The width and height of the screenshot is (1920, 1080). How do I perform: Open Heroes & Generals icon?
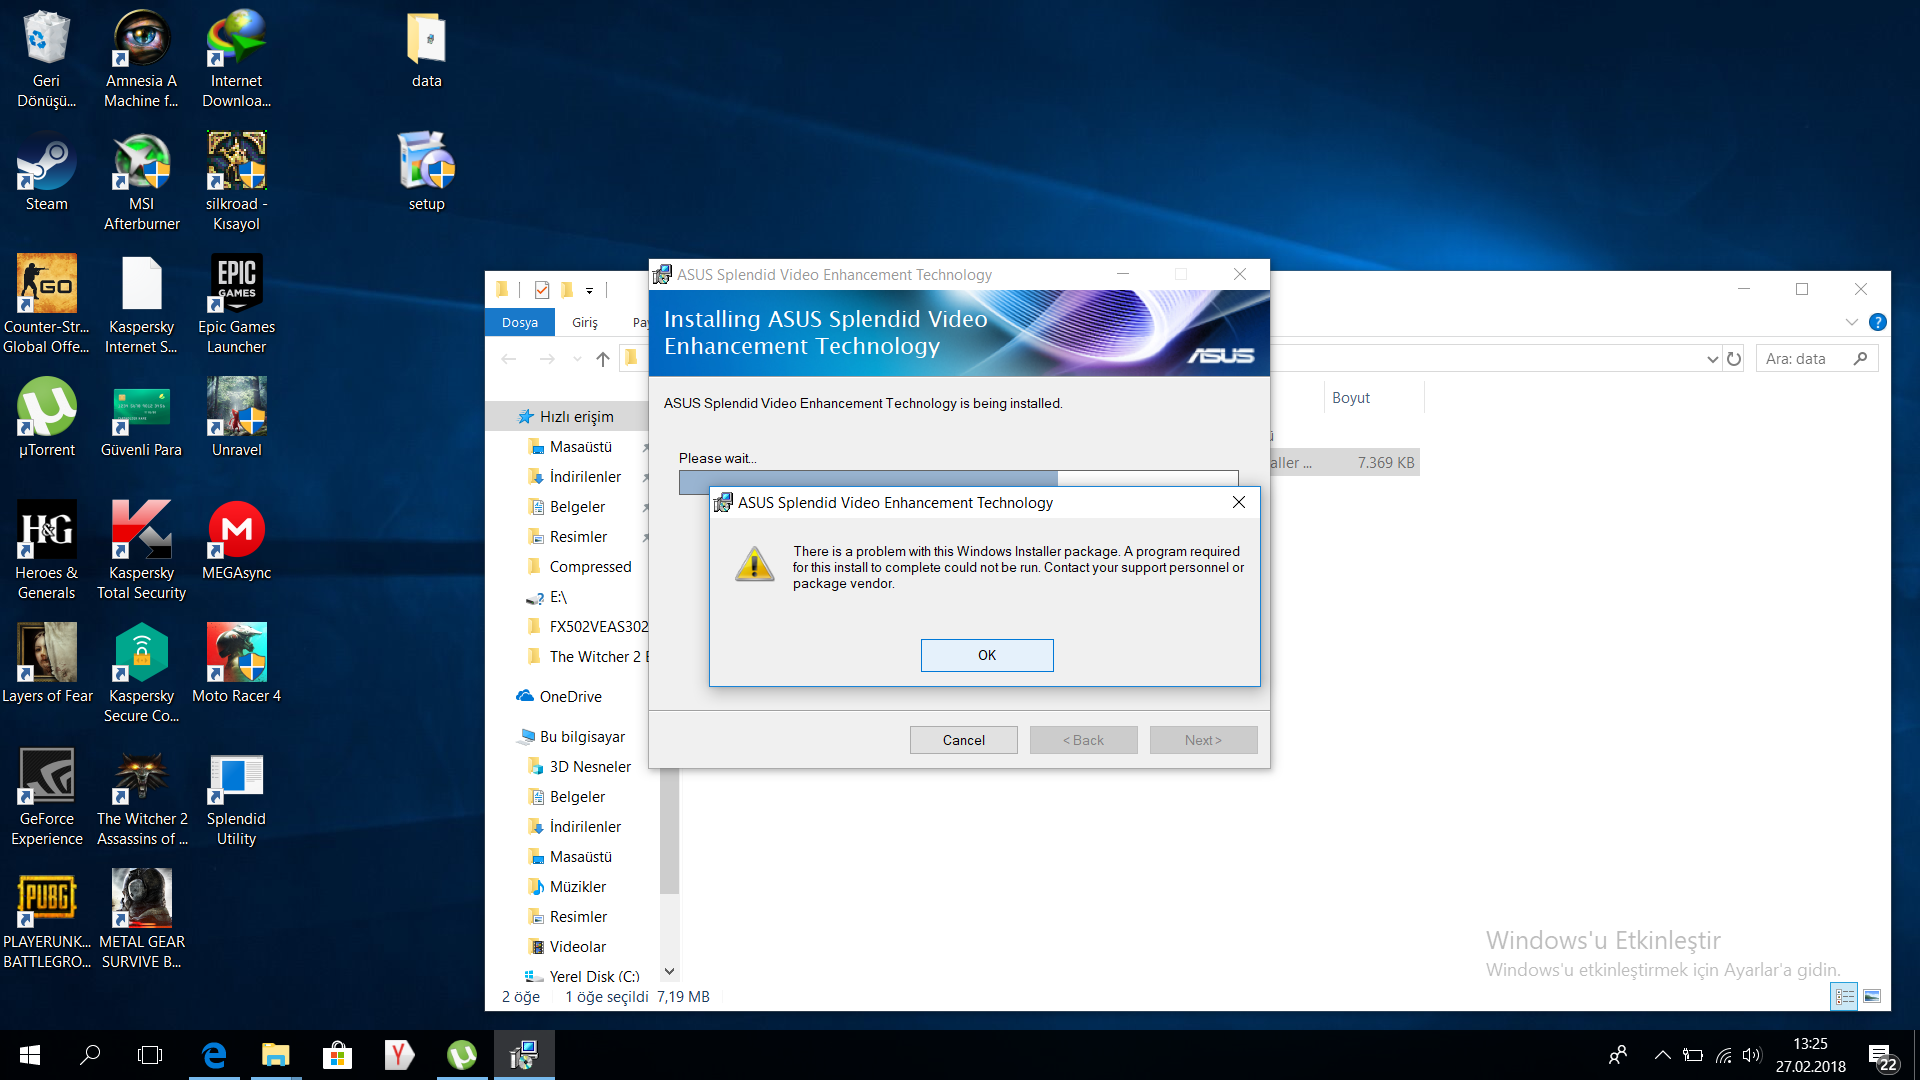(x=47, y=551)
